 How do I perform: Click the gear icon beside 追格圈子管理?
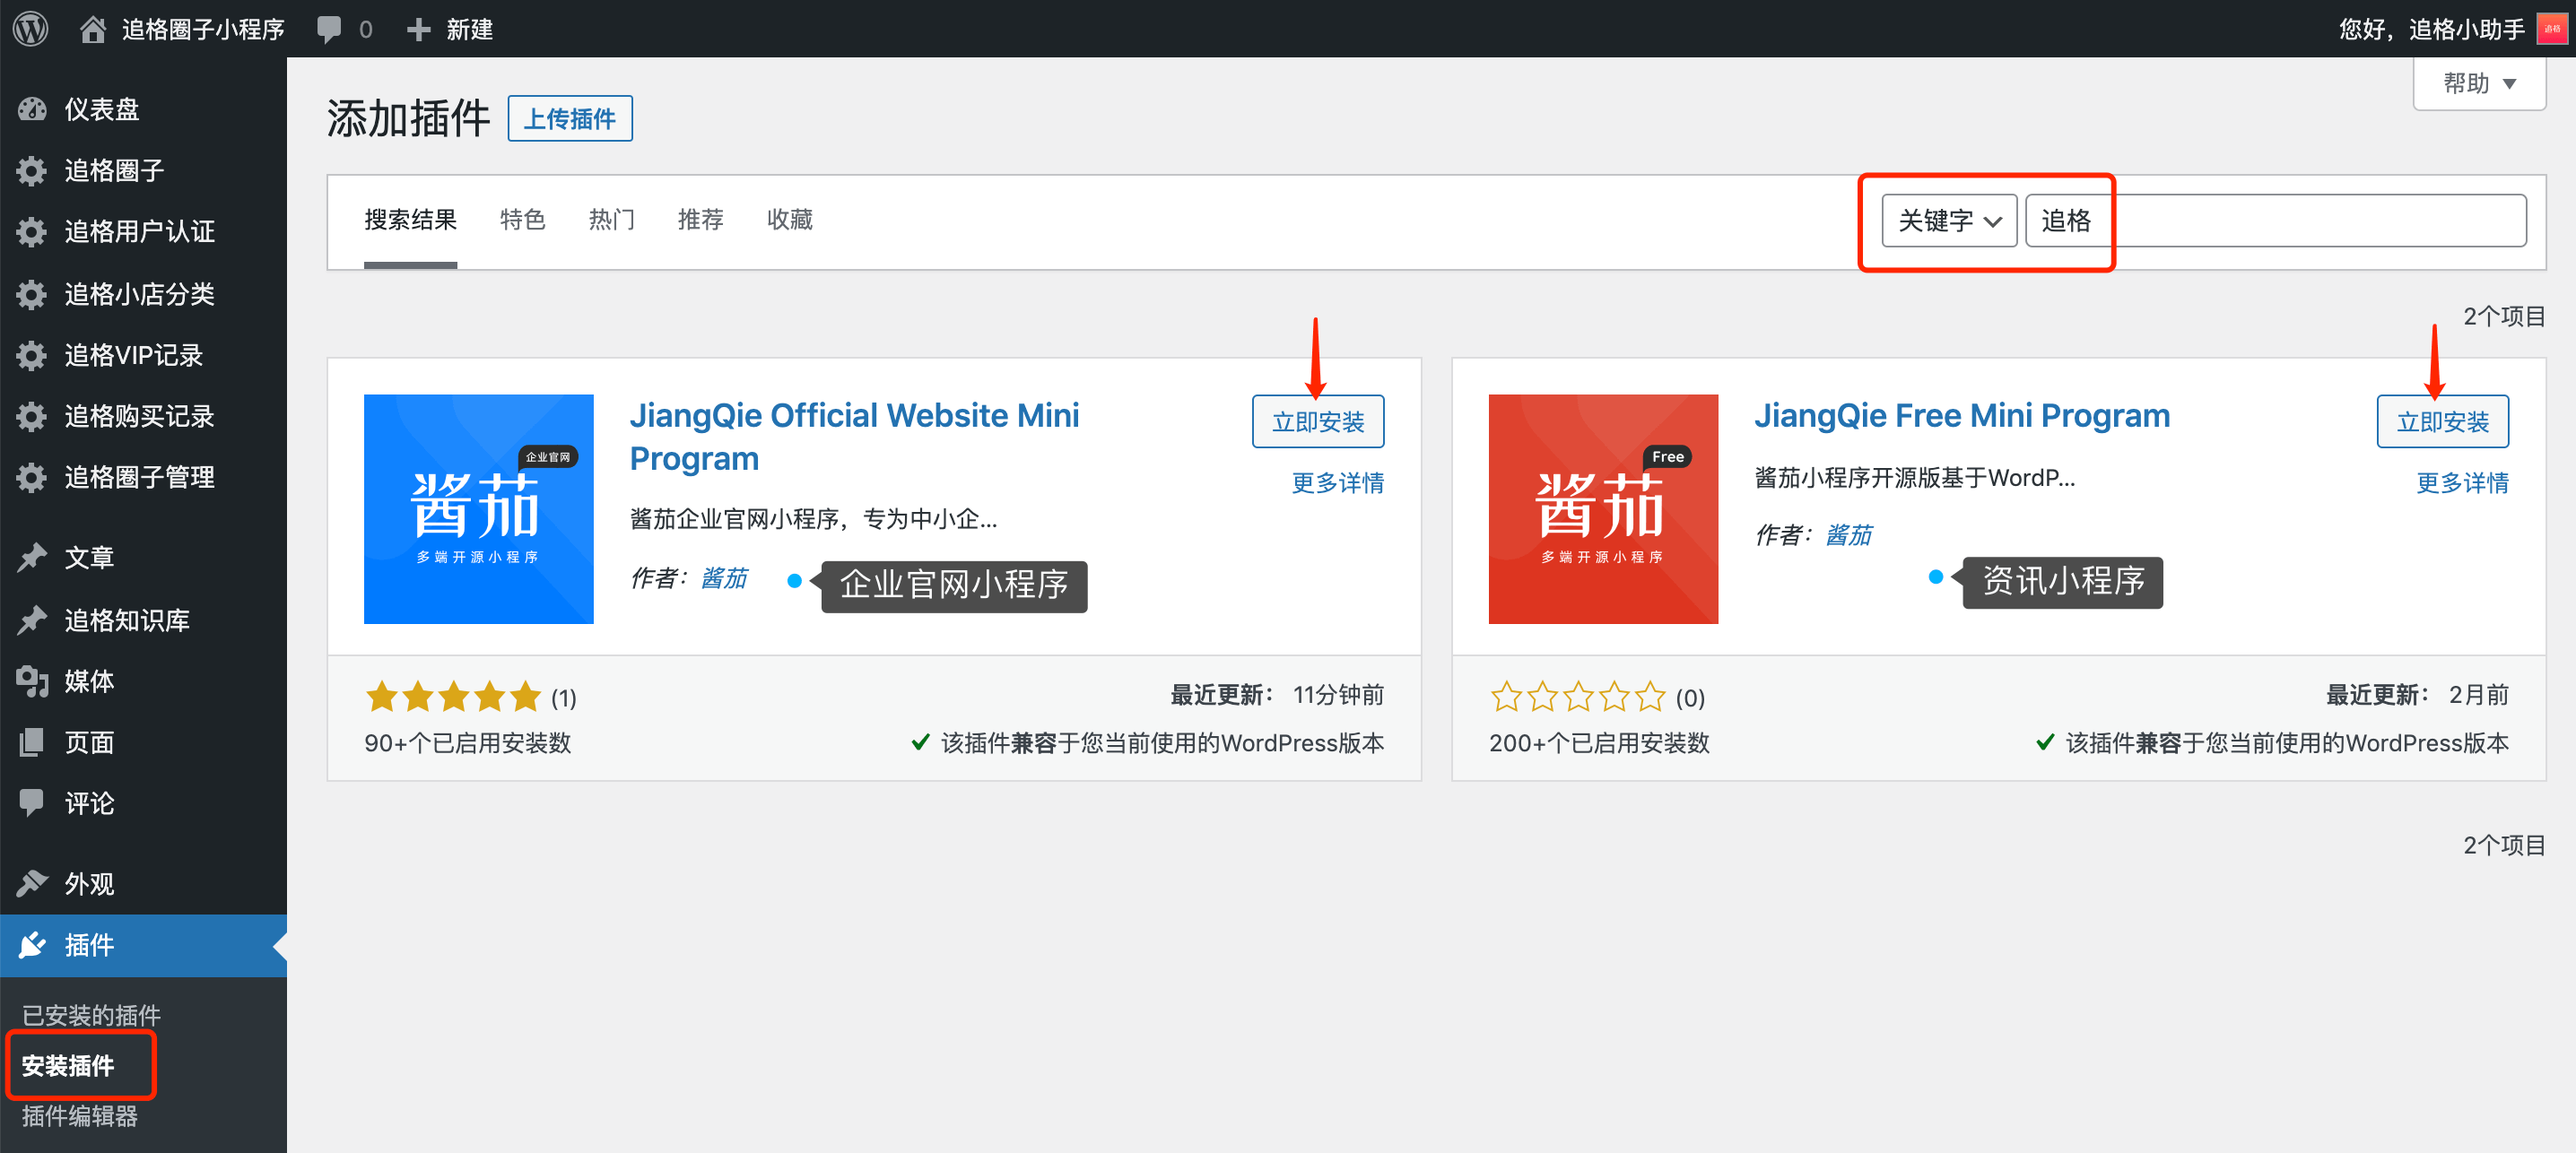pos(32,477)
